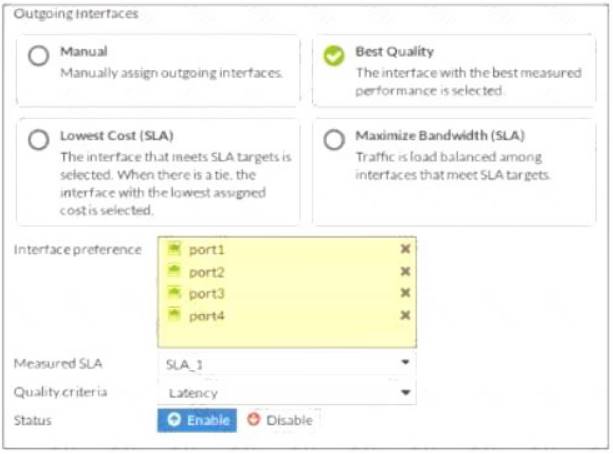Viewport: 613px width, 454px height.
Task: Set Status to Disable
Action: 280,420
